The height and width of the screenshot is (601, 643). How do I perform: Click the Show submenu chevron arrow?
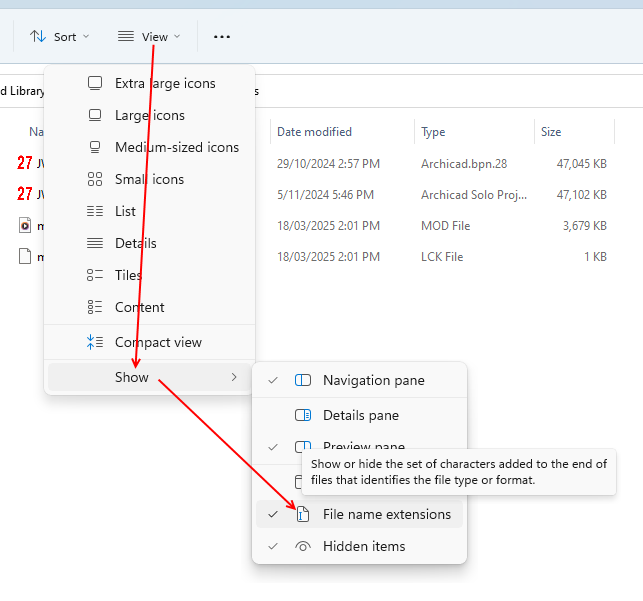(x=234, y=377)
